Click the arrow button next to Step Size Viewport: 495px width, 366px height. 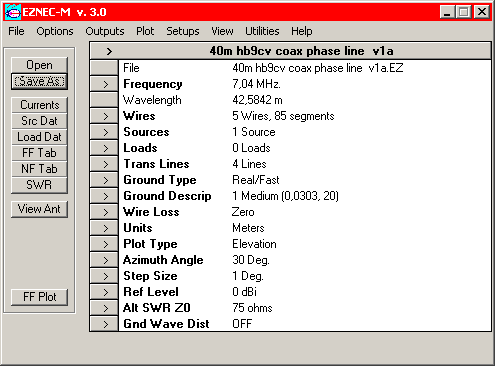104,276
